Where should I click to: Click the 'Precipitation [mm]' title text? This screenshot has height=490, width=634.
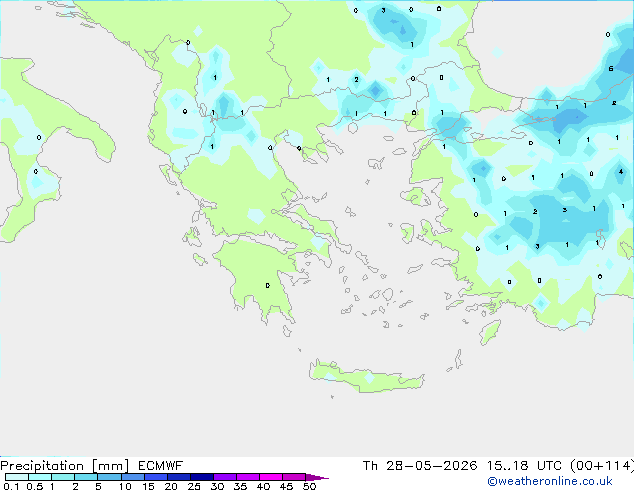click(x=65, y=466)
